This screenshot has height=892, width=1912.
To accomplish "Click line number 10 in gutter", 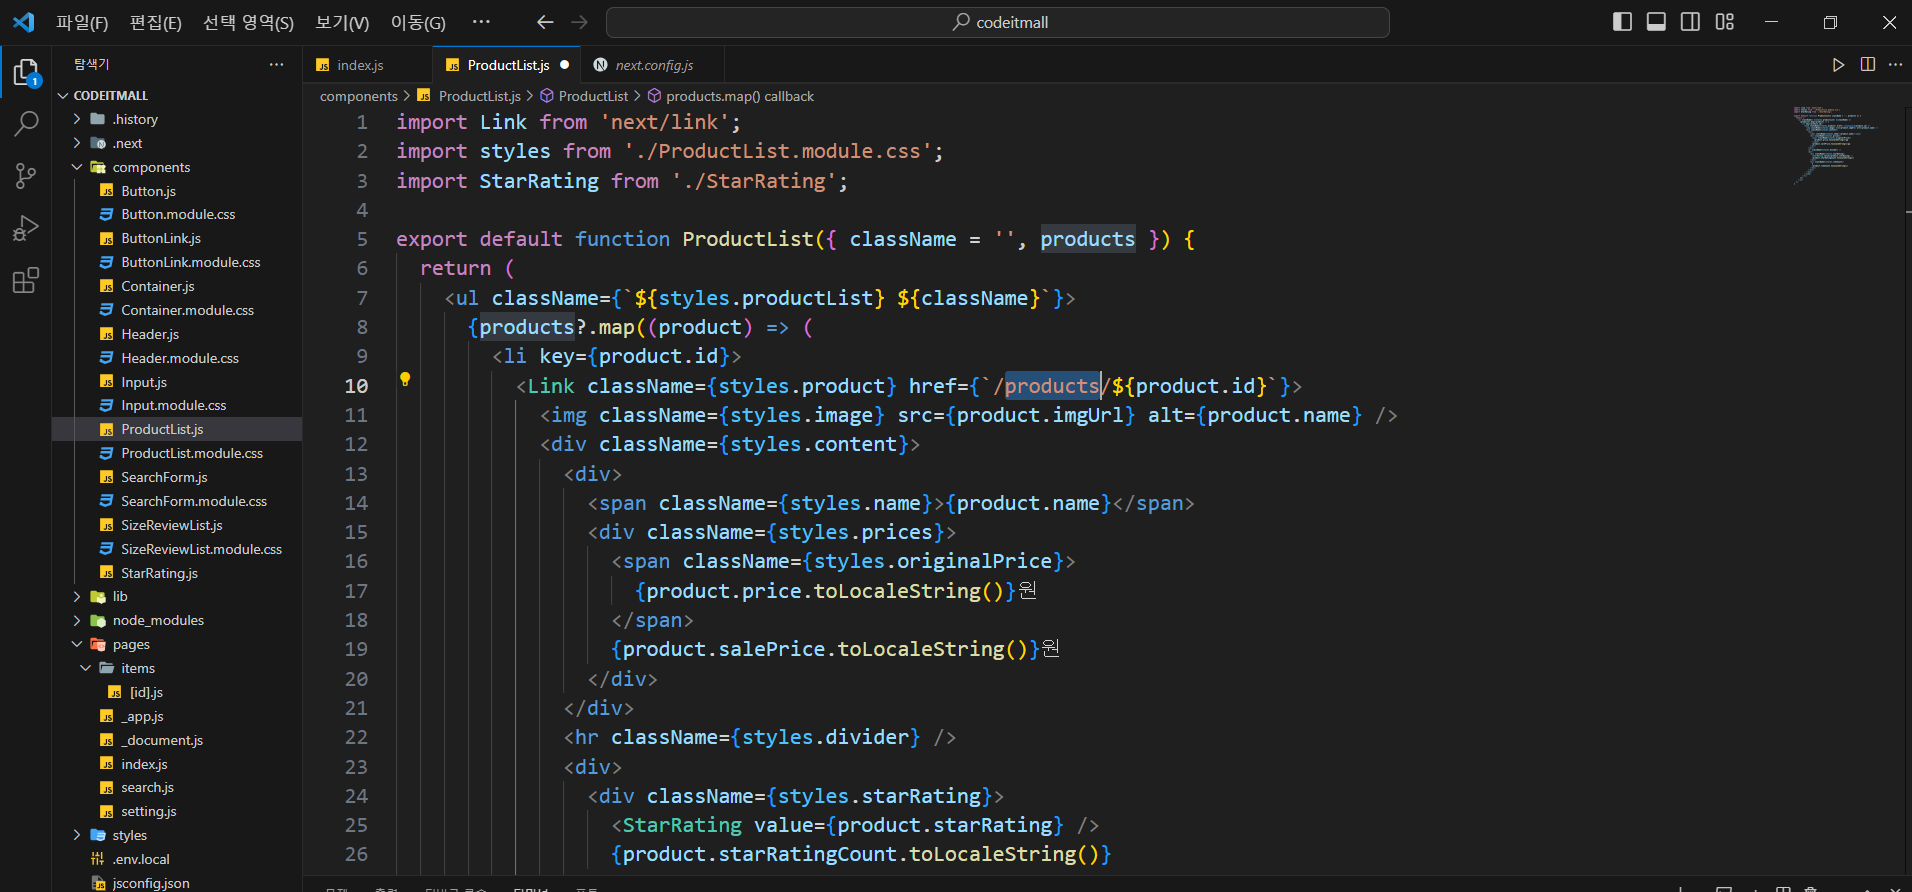I will point(356,386).
